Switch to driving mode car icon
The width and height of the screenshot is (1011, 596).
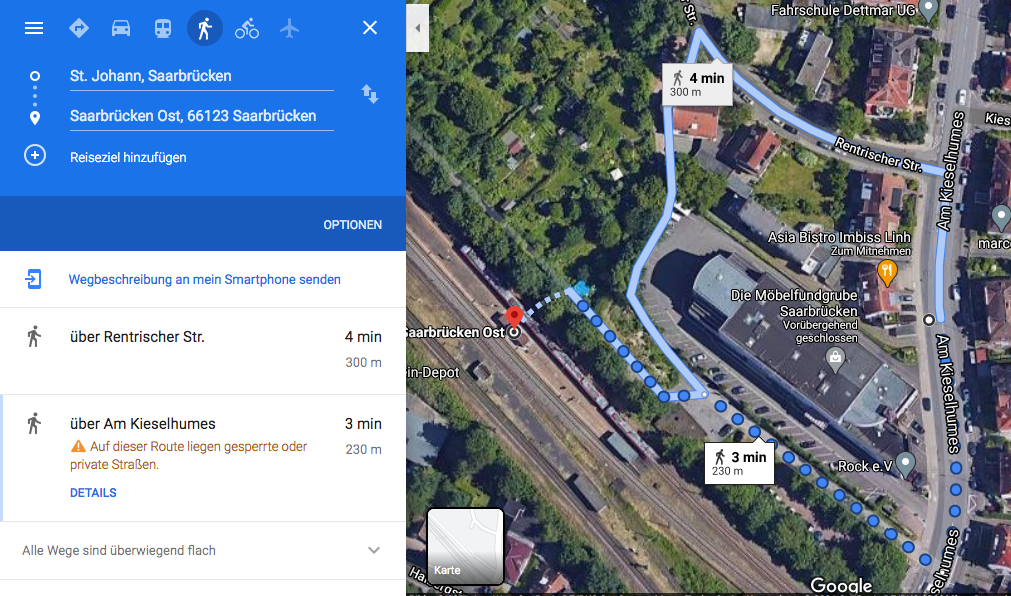click(121, 28)
